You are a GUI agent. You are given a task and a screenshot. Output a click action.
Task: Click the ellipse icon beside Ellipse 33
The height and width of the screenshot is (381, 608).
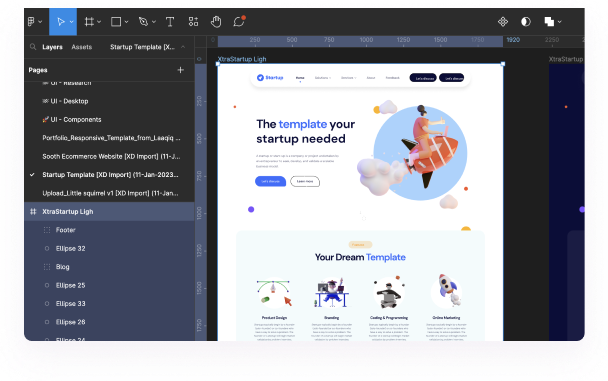47,304
